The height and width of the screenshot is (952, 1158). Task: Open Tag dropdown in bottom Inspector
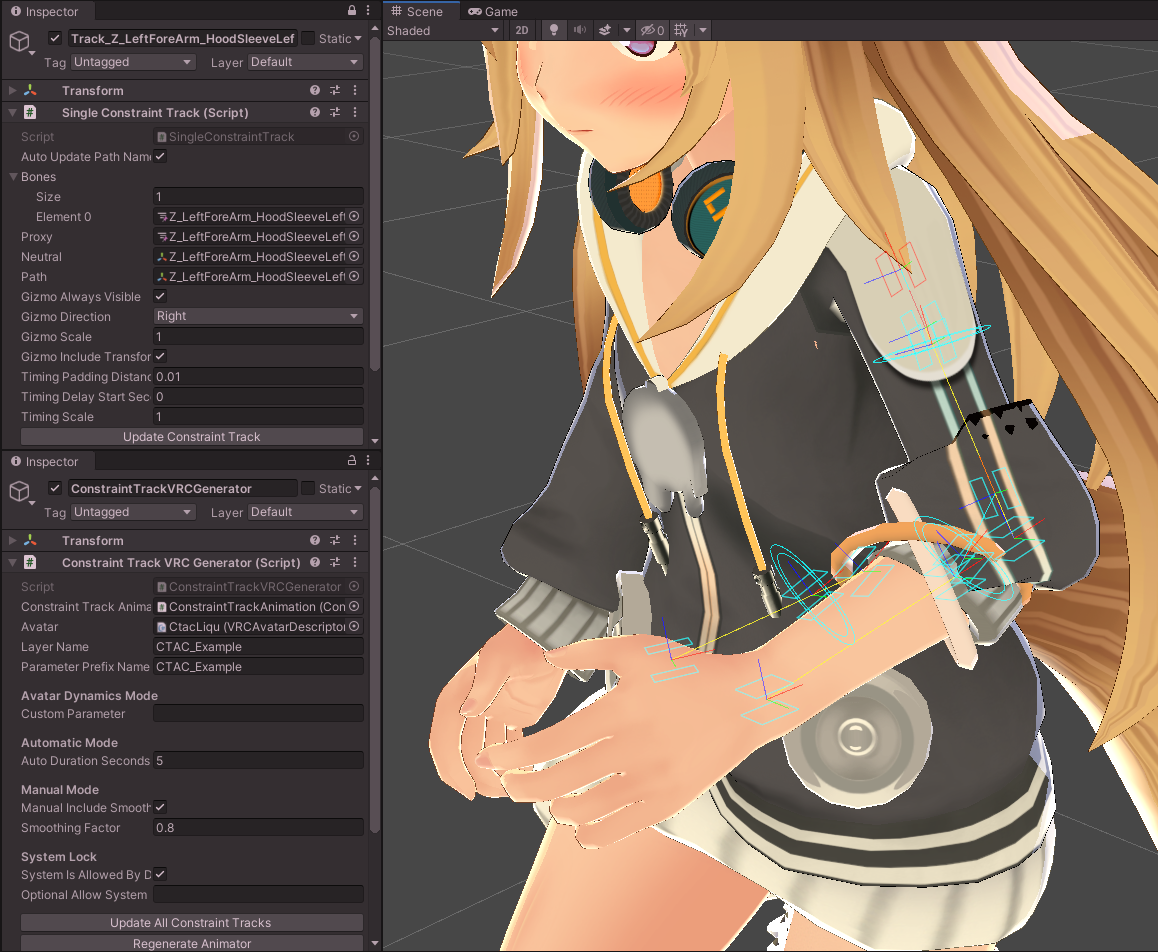pyautogui.click(x=134, y=512)
